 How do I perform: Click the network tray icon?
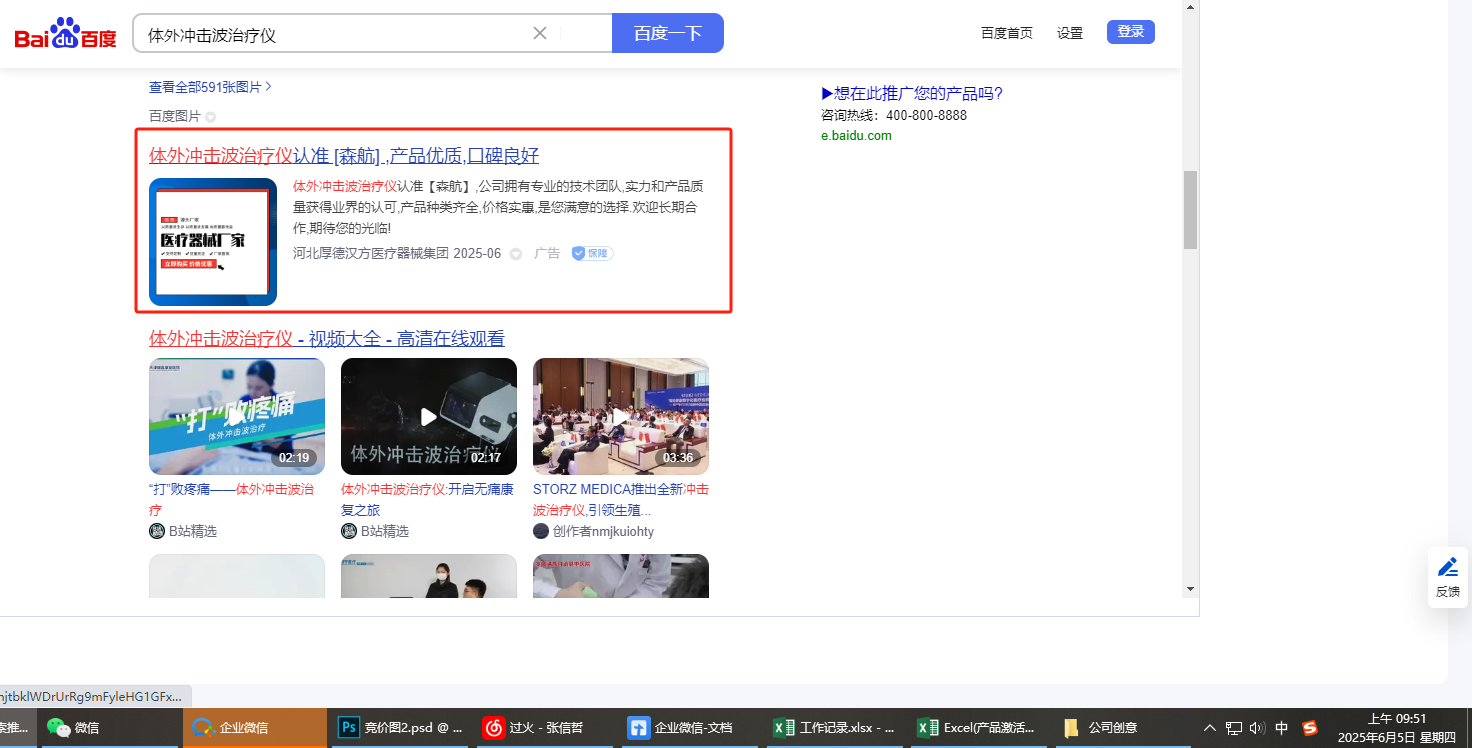click(x=1234, y=728)
